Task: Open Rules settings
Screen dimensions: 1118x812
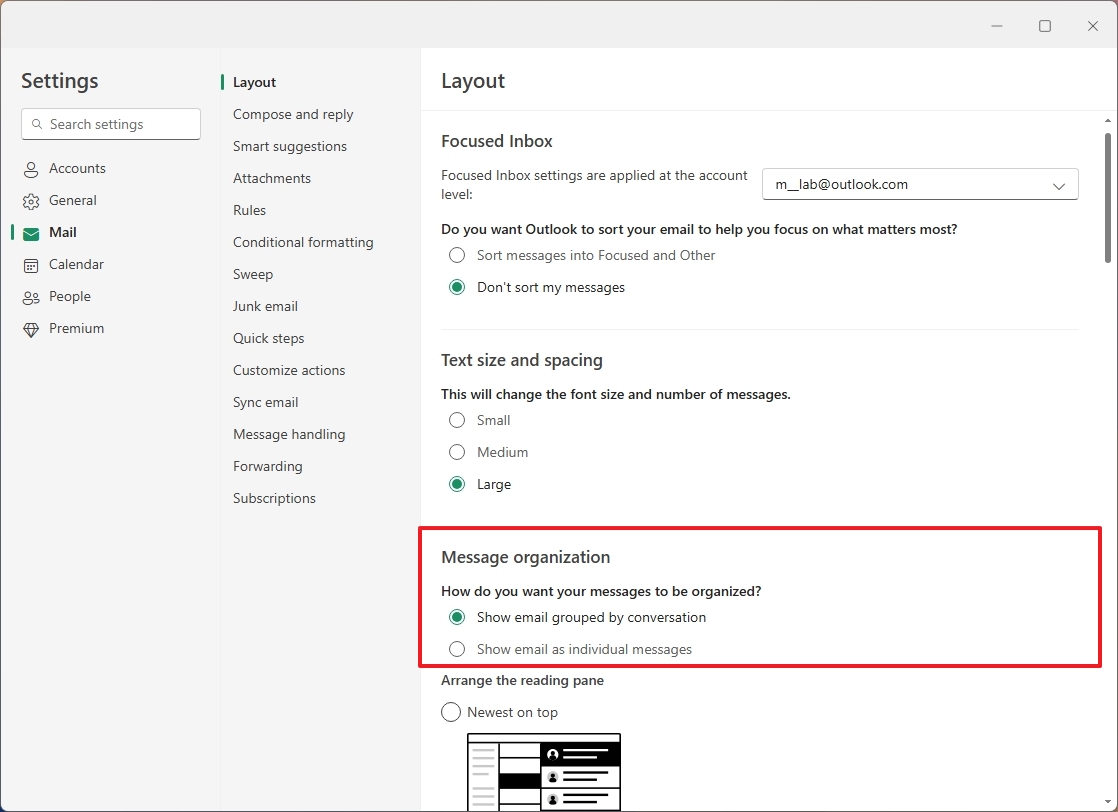Action: 250,211
